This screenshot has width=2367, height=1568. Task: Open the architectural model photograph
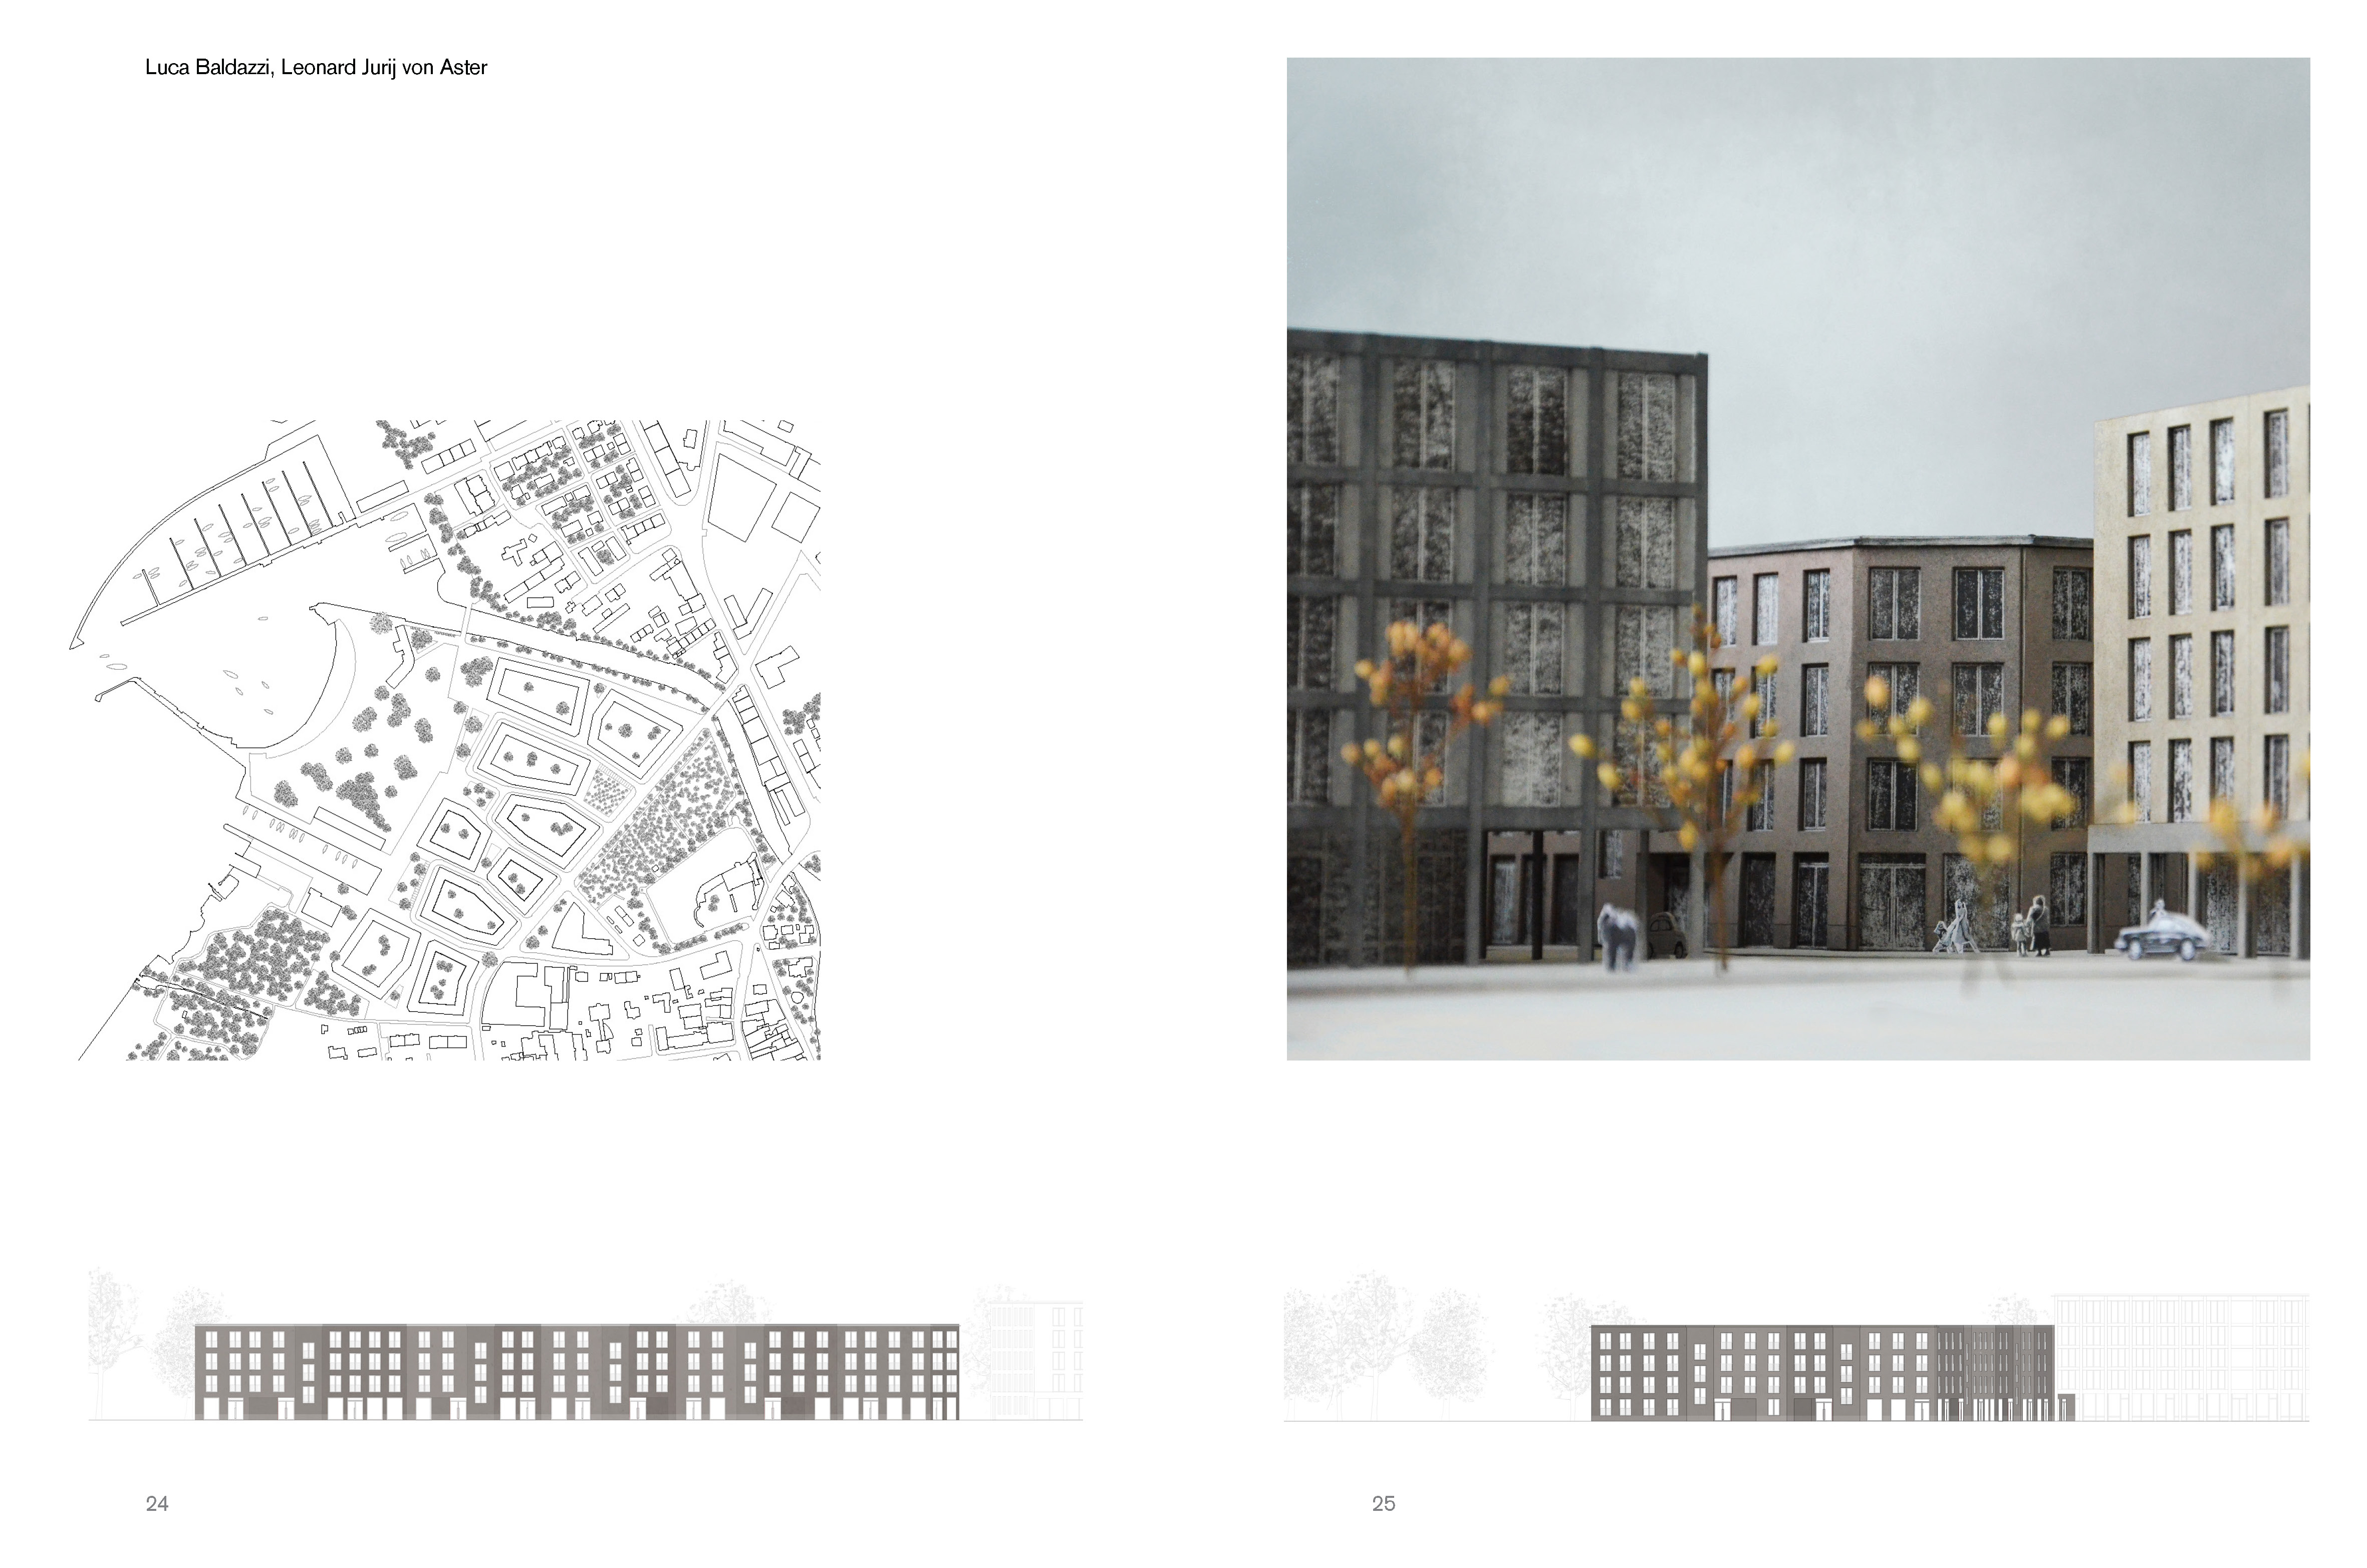[1798, 559]
